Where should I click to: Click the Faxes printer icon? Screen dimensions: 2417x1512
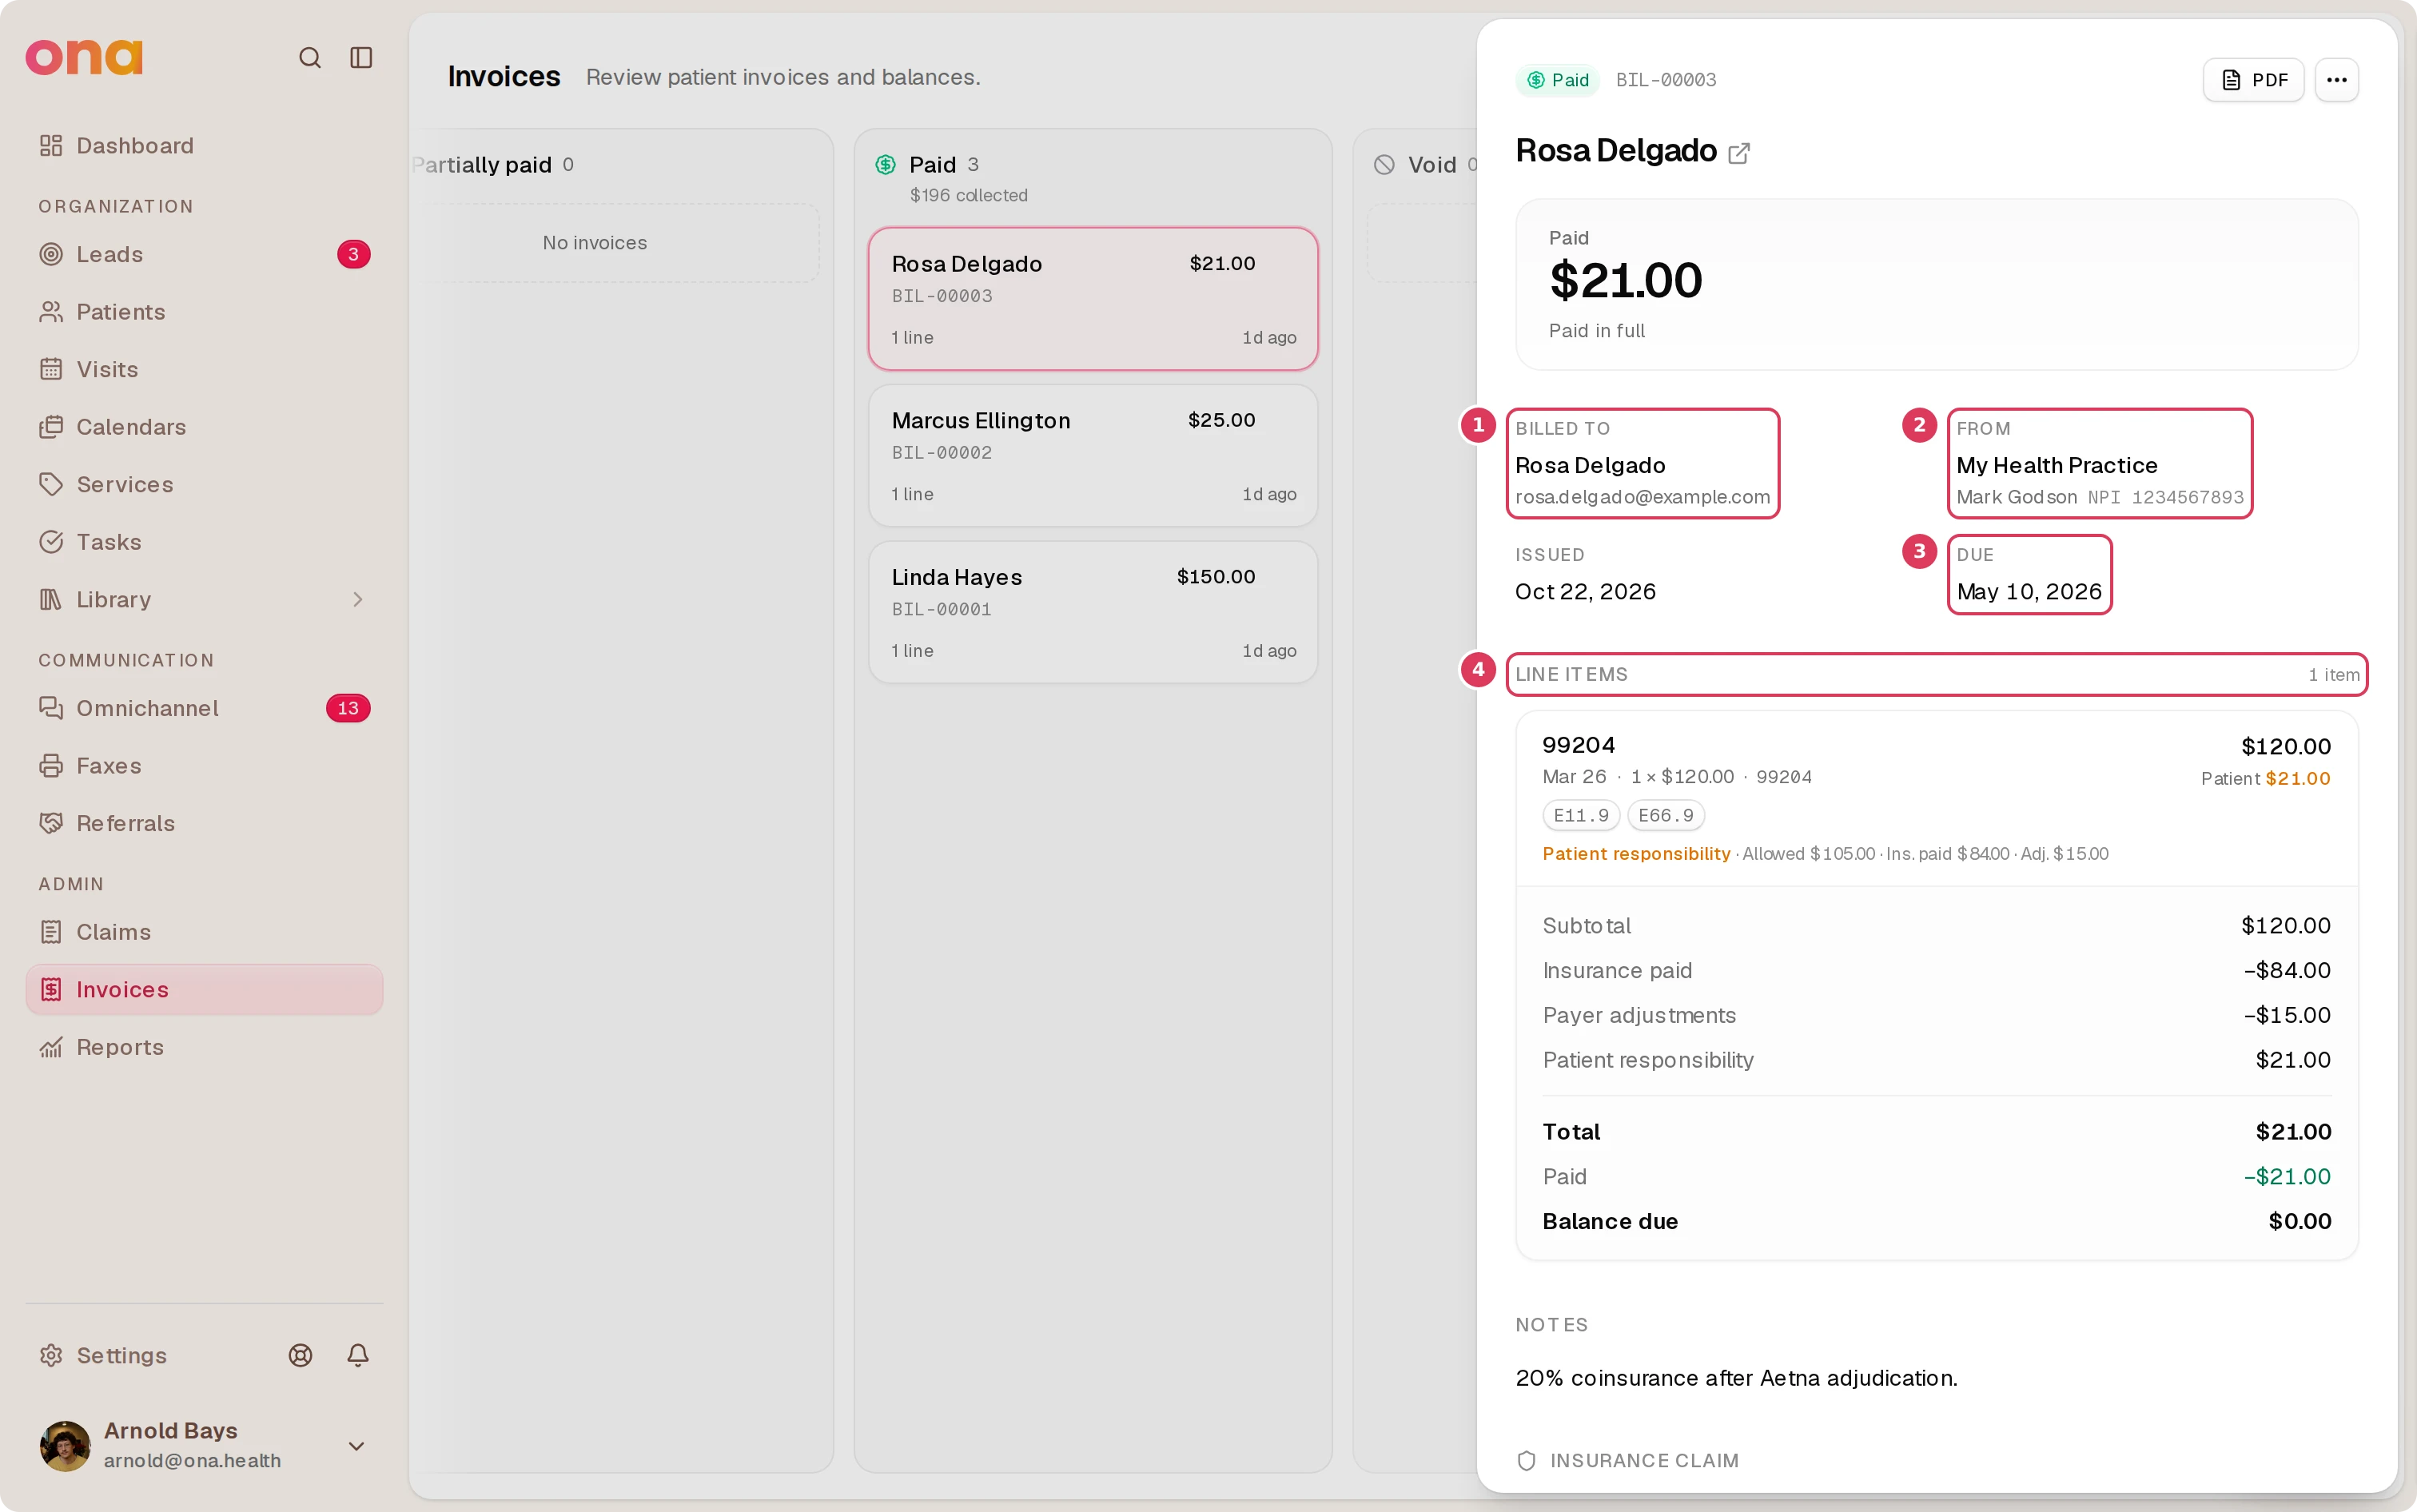[x=51, y=766]
